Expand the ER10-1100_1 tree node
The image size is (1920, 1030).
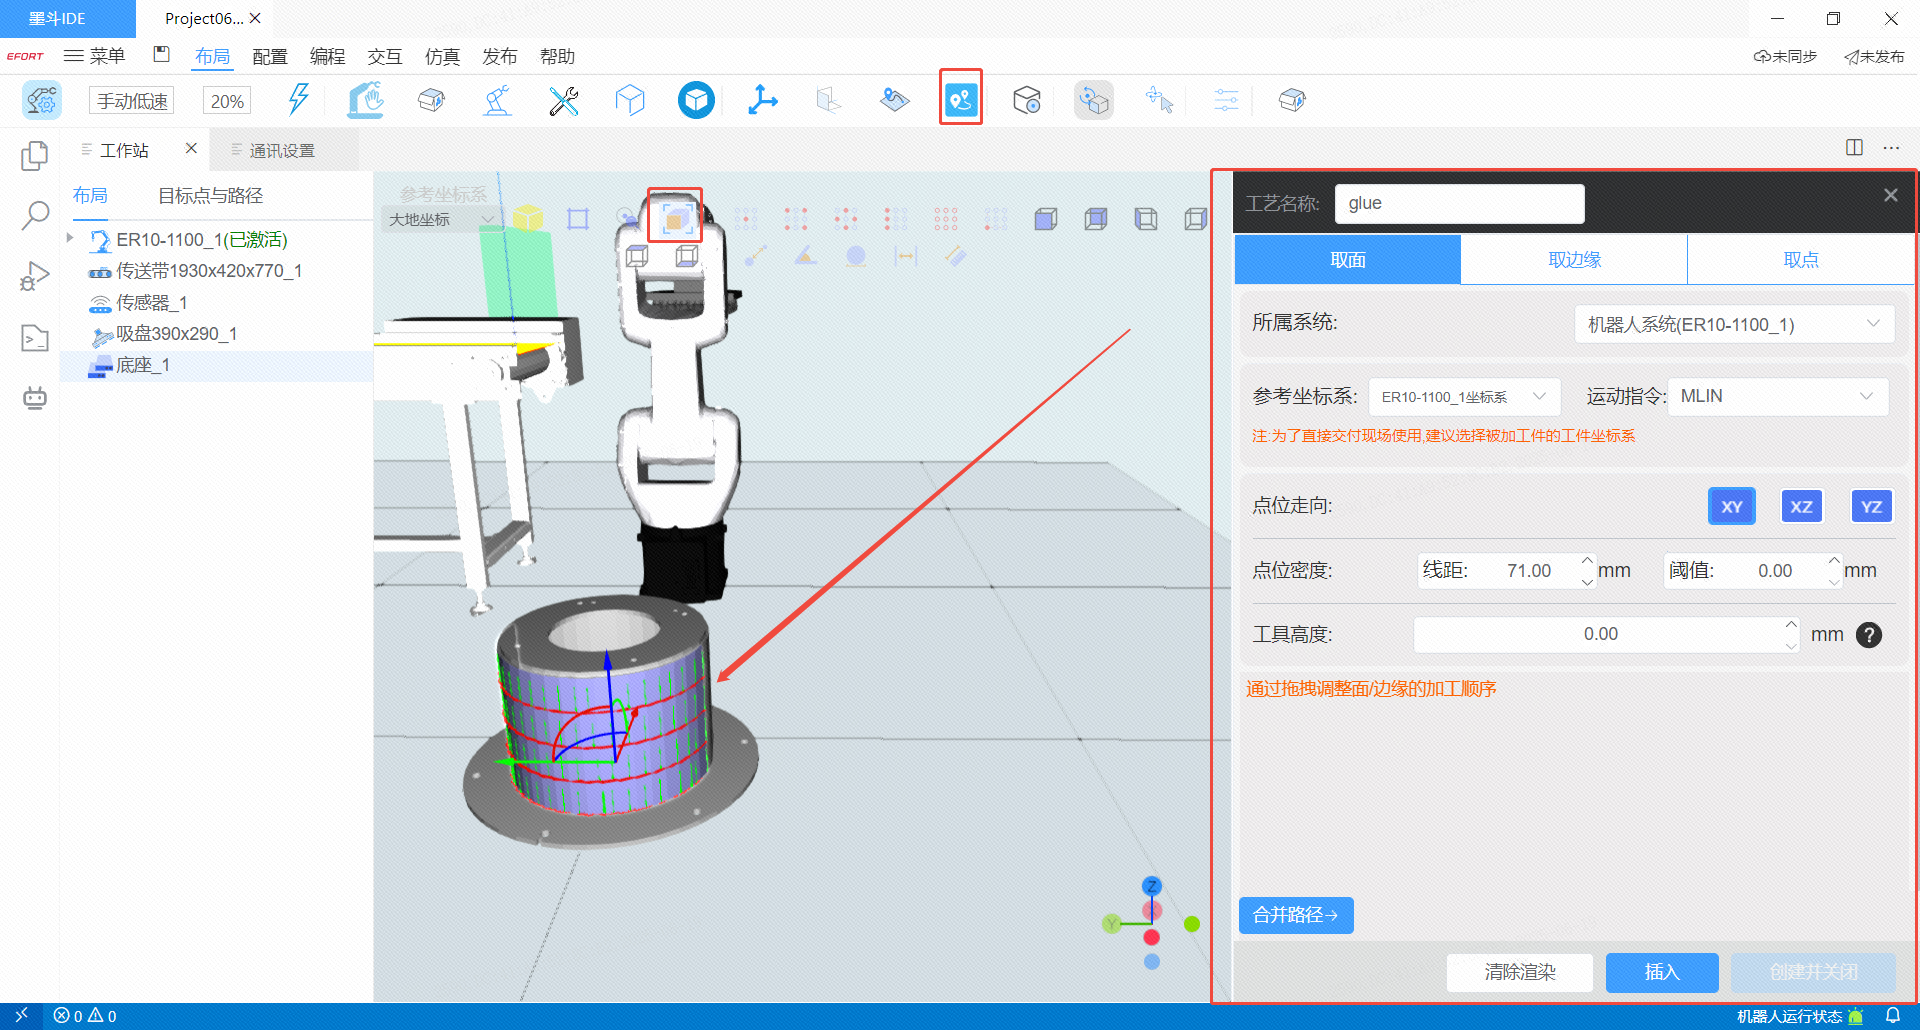pos(69,238)
